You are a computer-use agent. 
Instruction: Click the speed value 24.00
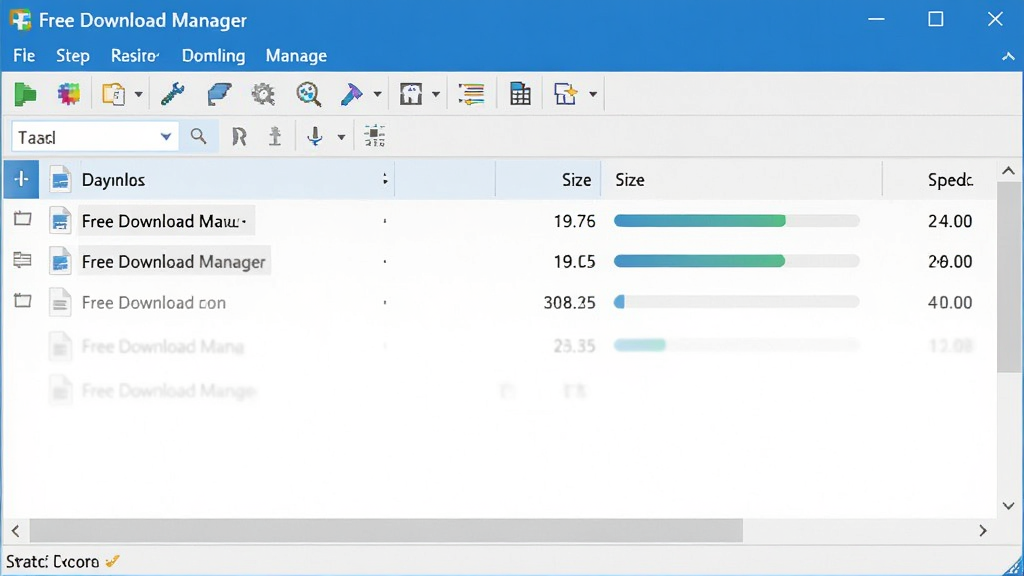(x=950, y=221)
